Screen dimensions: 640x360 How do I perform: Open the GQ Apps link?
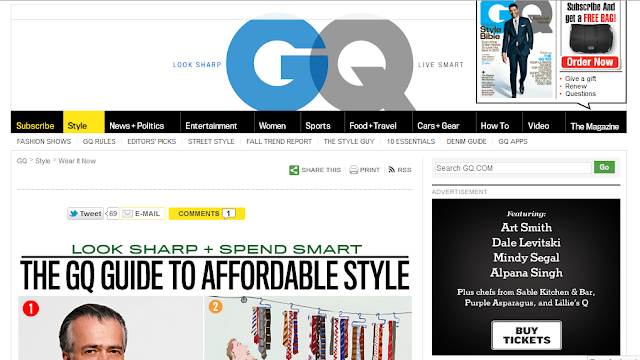[x=513, y=142]
